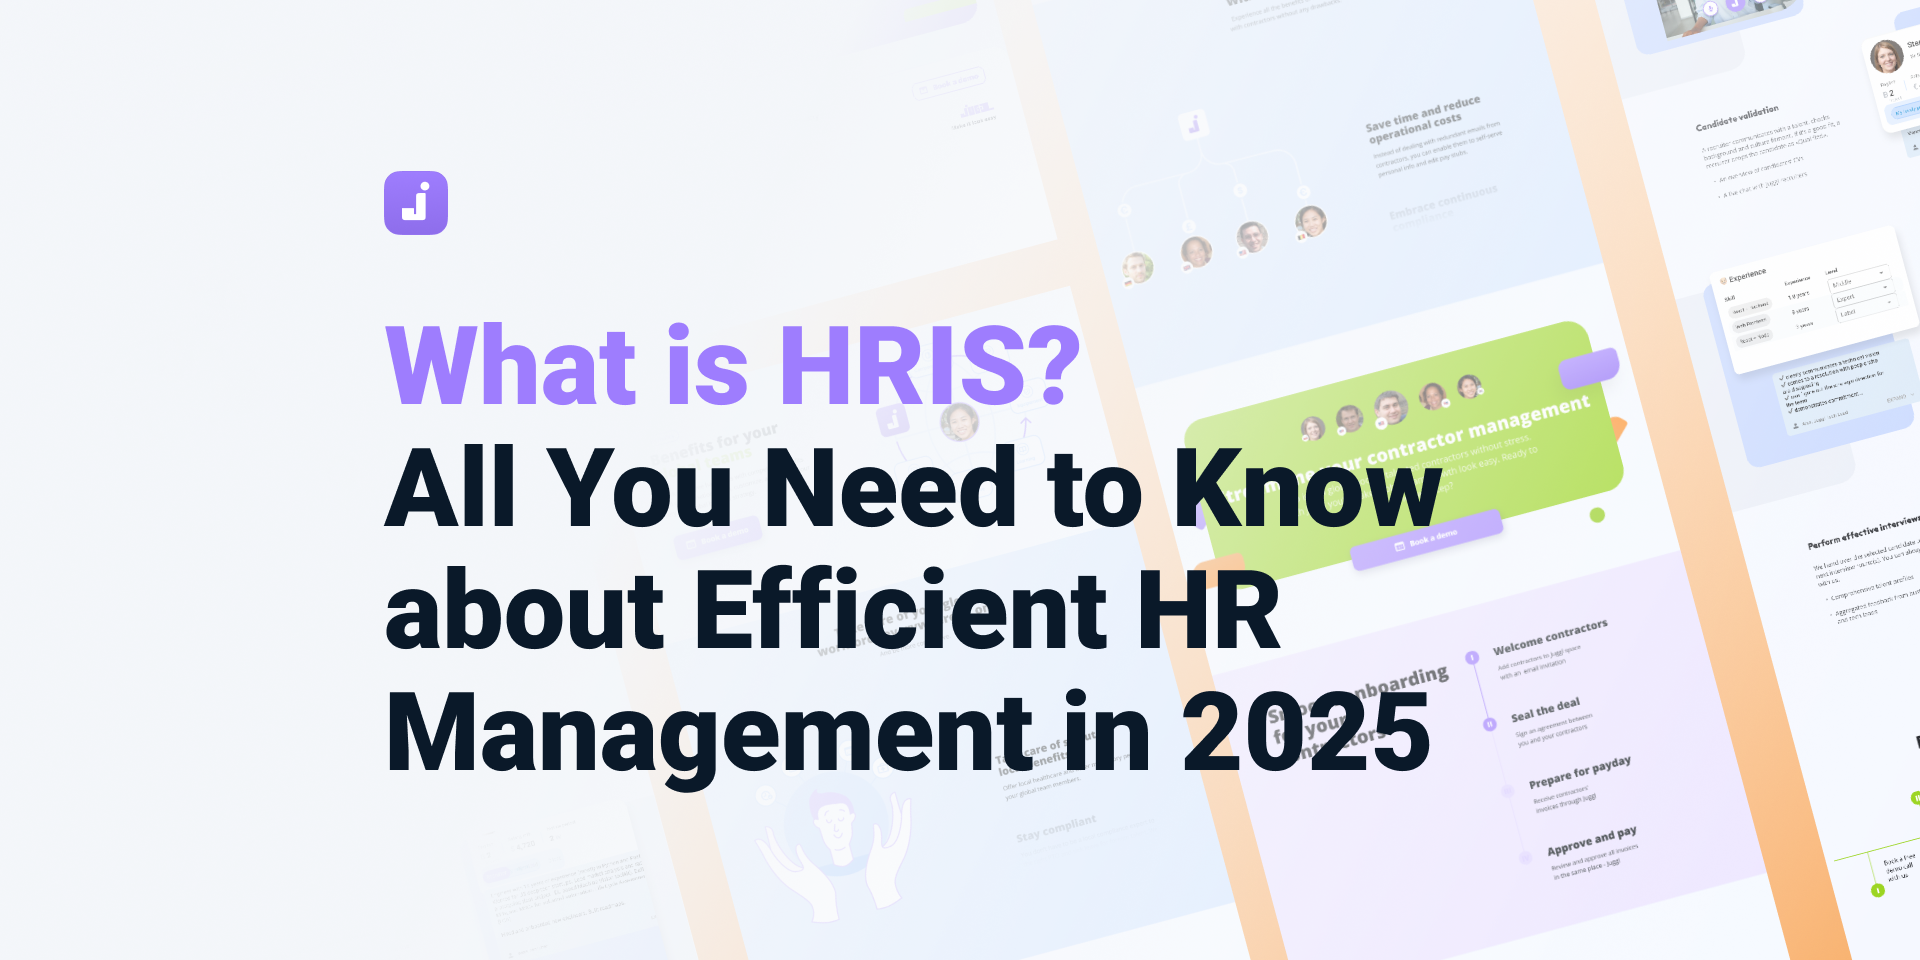
Task: Click 'Save time and reduce operational costs' text
Action: (x=1423, y=120)
